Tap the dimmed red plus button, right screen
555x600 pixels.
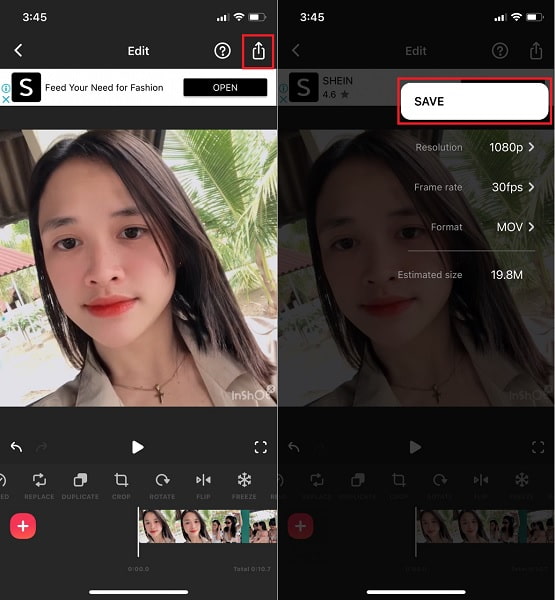coord(300,526)
